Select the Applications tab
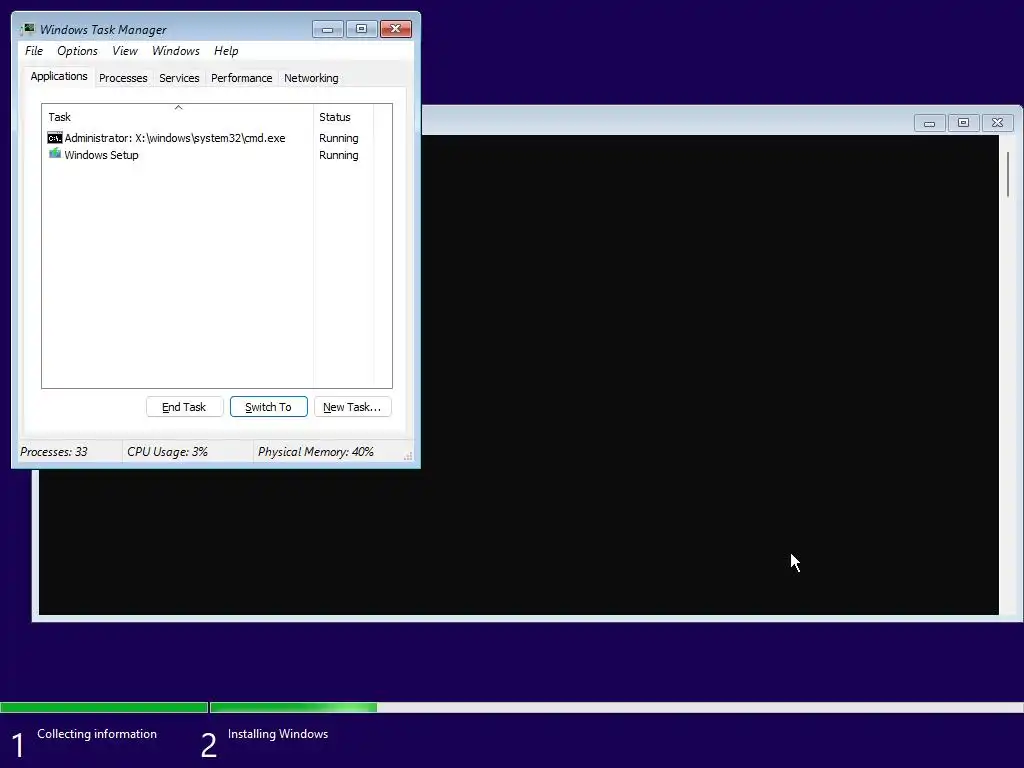Viewport: 1024px width, 768px height. (x=59, y=76)
